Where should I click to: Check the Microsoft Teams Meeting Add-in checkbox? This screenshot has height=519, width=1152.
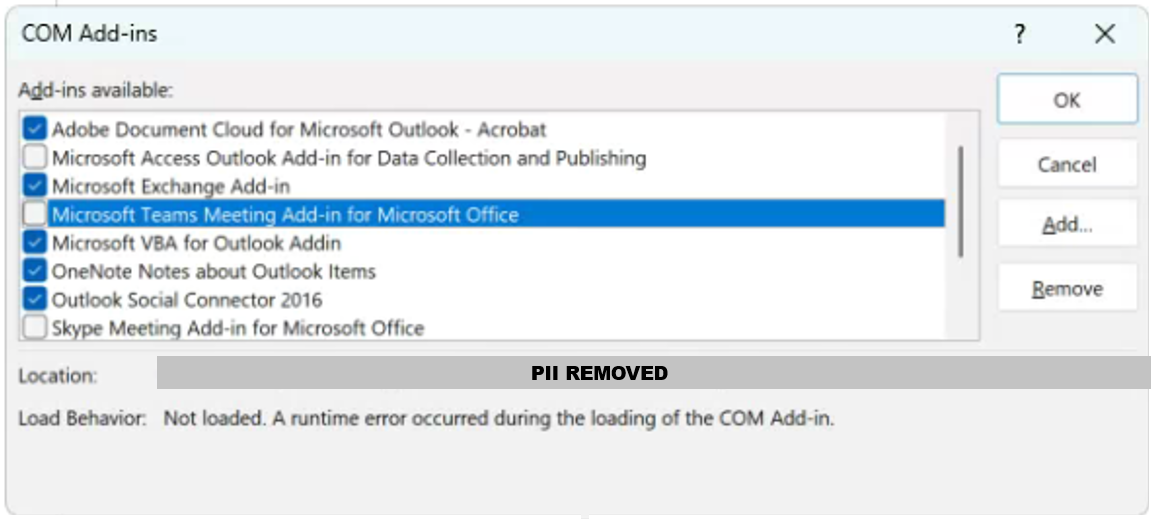tap(35, 214)
